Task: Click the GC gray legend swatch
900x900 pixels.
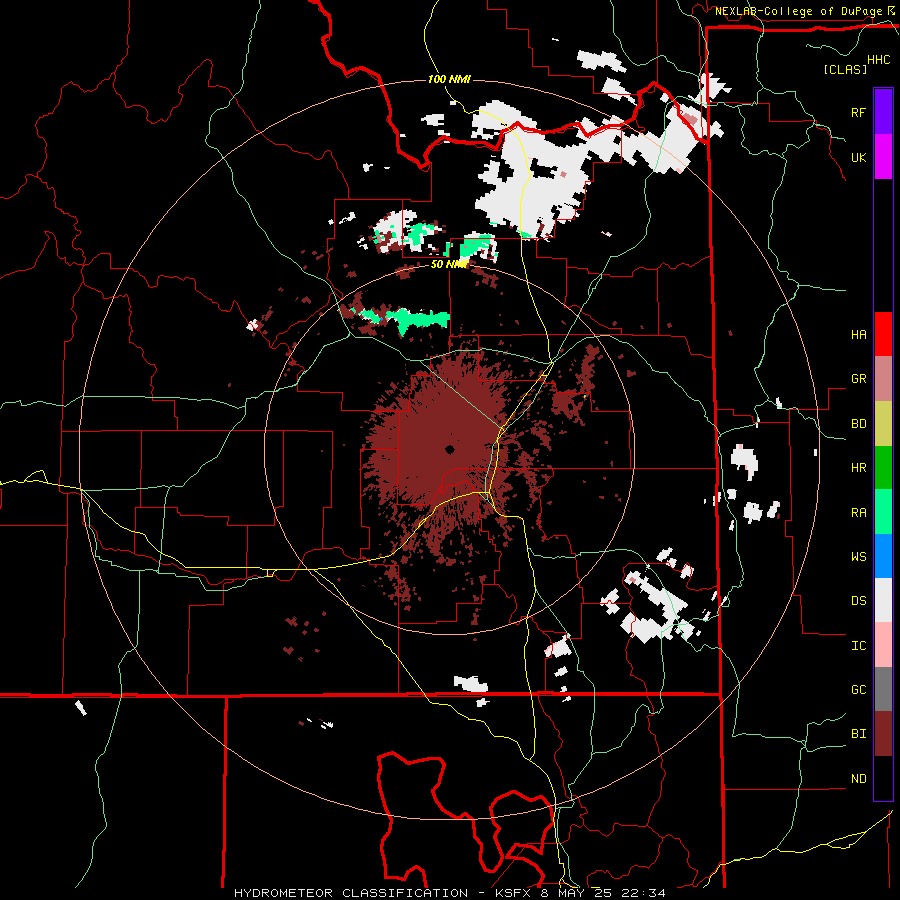Action: (883, 689)
